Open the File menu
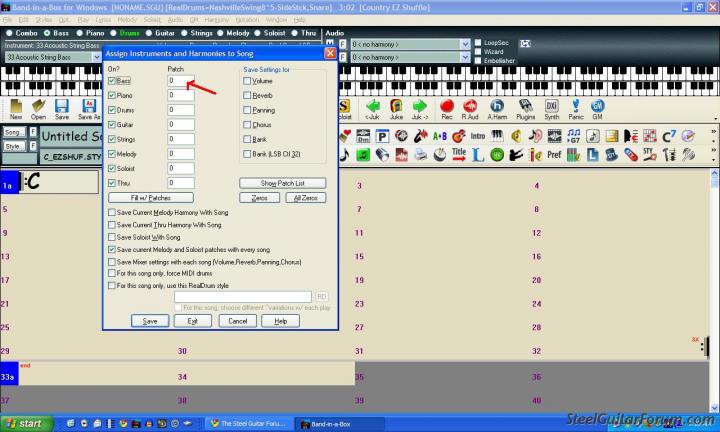This screenshot has width=720, height=432. coord(7,20)
